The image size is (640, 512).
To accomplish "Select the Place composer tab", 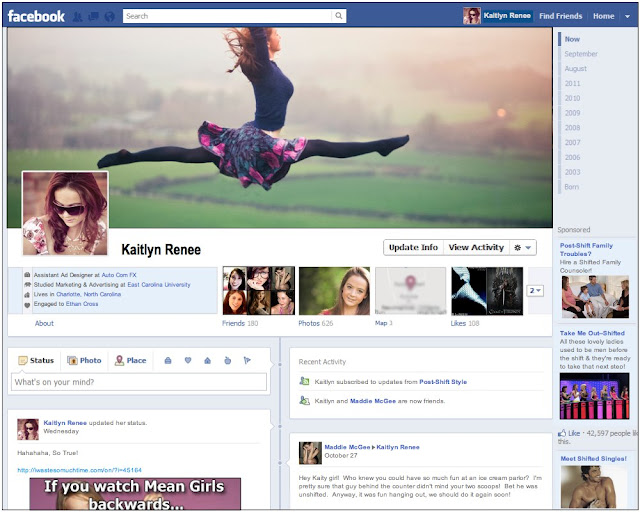I will 131,361.
